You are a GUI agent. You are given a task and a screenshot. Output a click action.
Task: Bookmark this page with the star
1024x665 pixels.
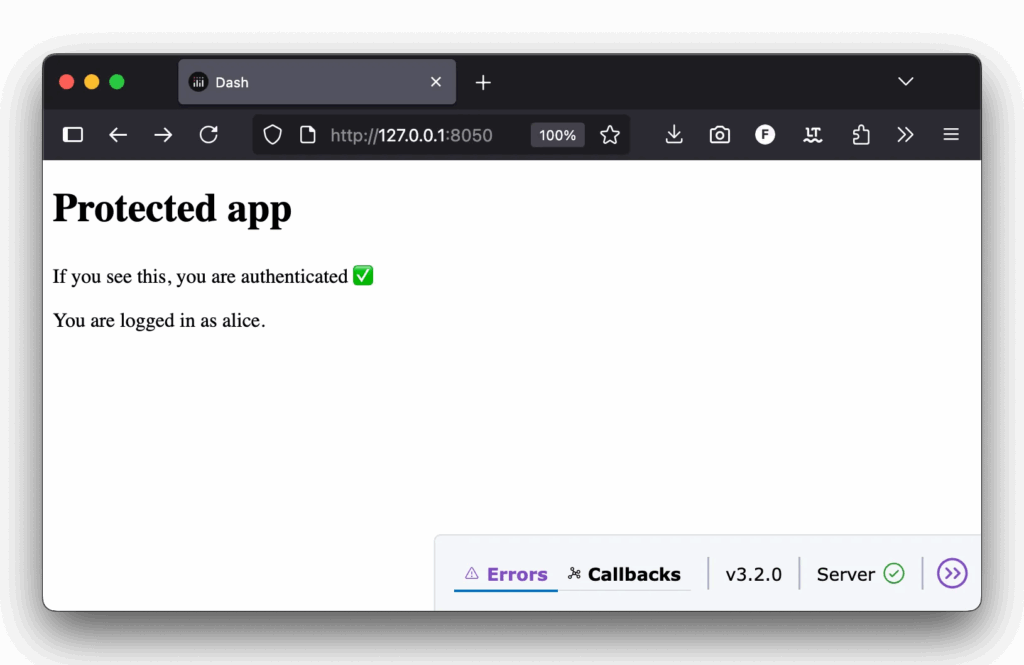coord(610,135)
